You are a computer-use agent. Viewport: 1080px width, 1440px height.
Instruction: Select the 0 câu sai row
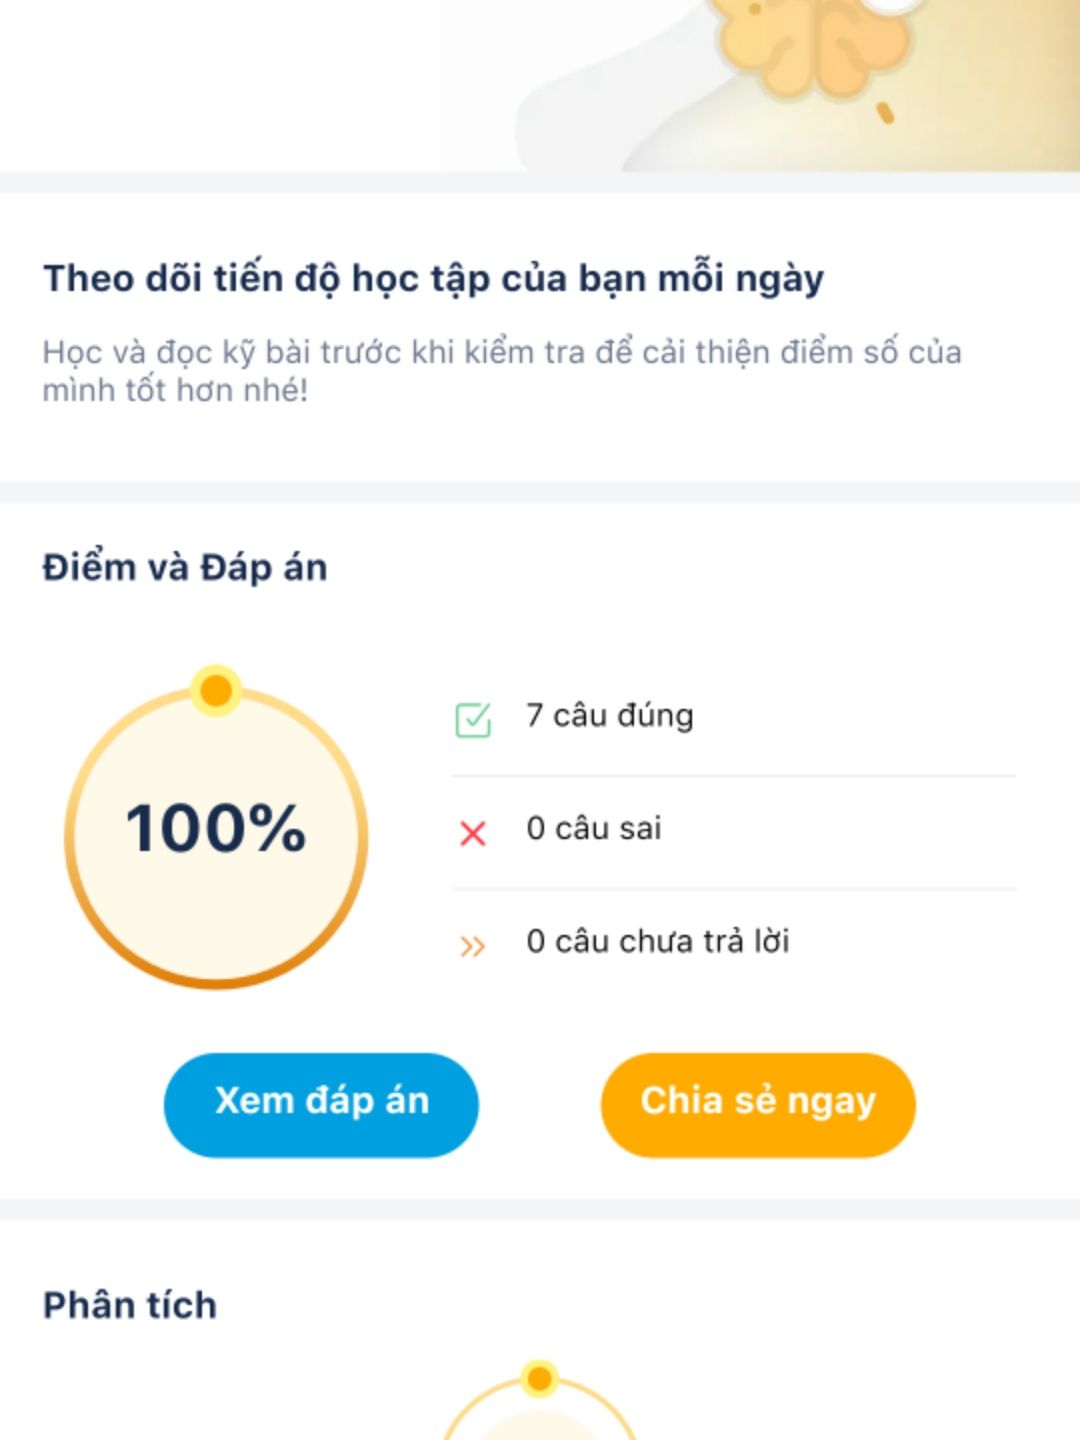(735, 831)
